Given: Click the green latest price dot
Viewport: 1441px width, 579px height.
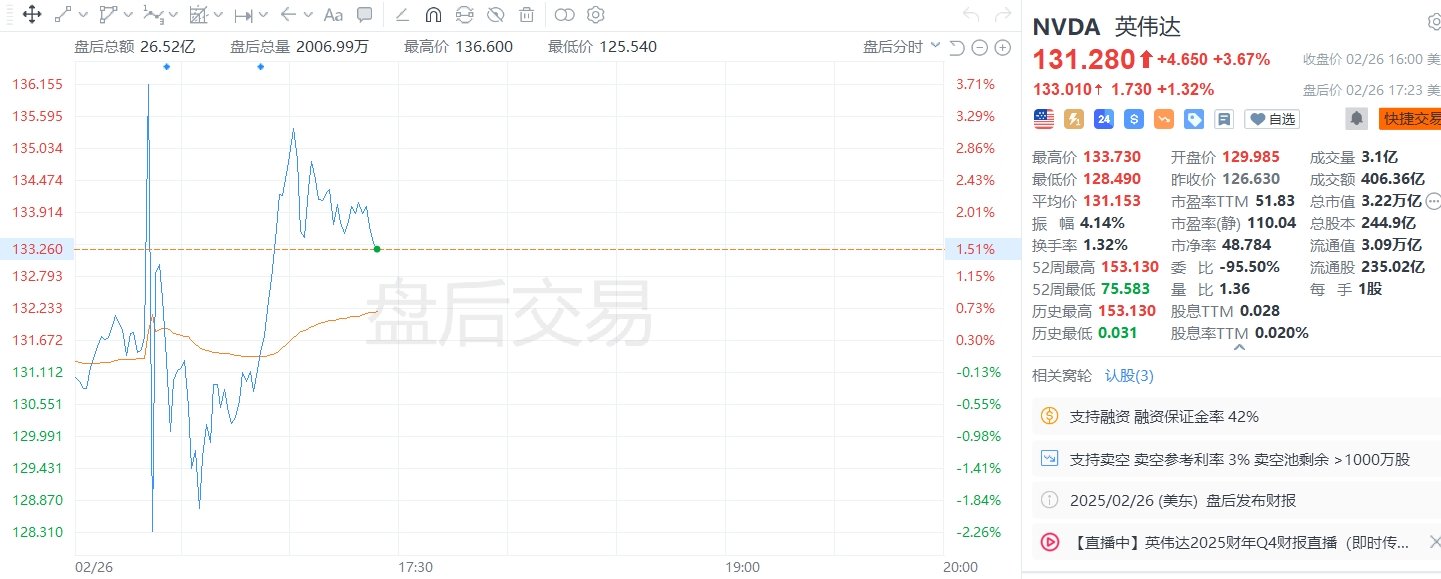Looking at the screenshot, I should click(376, 249).
